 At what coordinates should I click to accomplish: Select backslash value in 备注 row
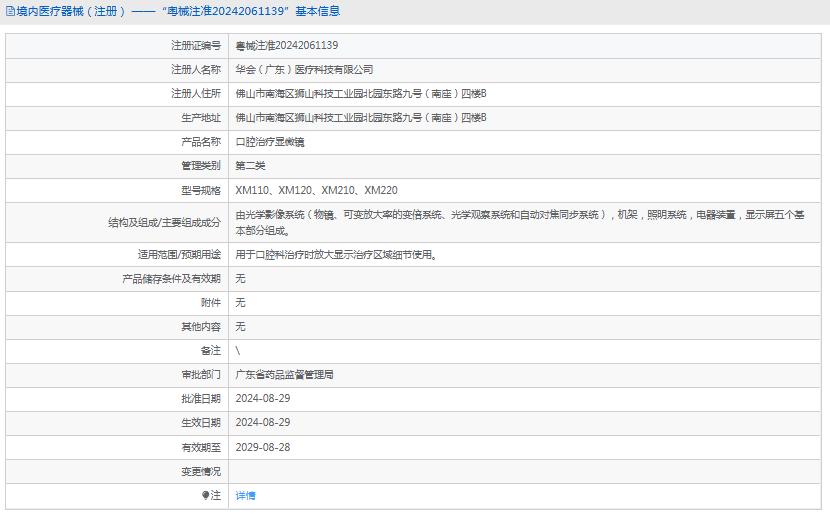coord(238,350)
